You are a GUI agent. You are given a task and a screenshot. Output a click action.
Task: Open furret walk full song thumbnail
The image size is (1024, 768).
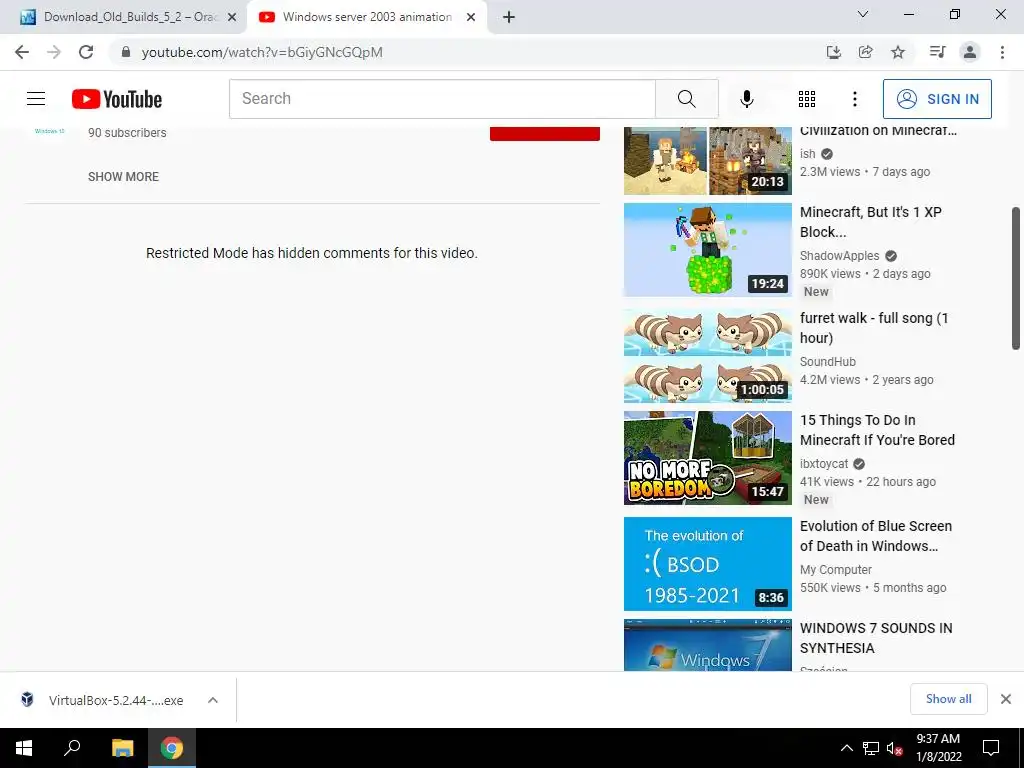tap(708, 356)
